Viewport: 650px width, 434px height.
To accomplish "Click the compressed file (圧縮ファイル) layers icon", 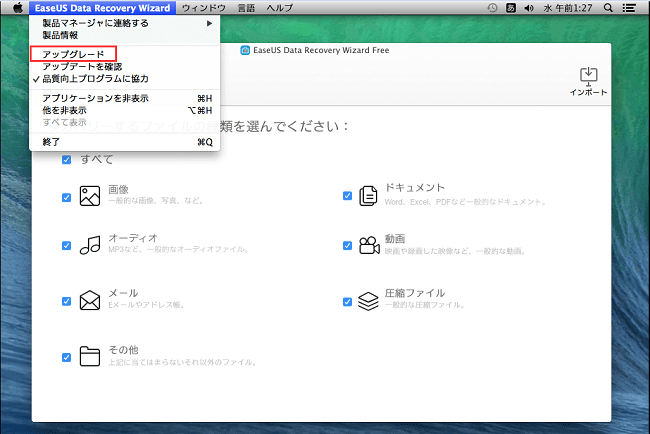I will (368, 301).
